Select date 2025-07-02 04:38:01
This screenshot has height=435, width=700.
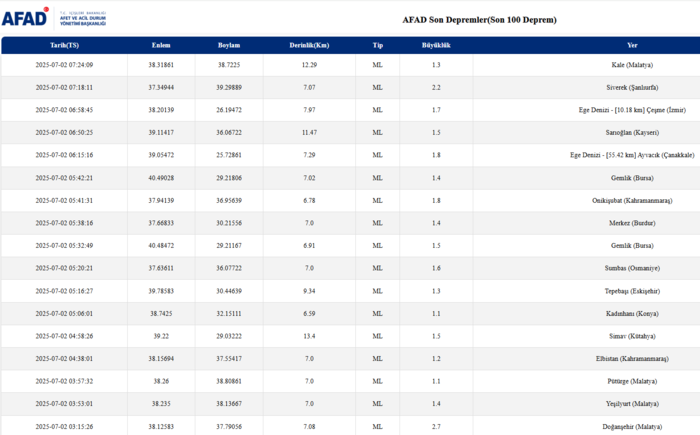pyautogui.click(x=64, y=359)
